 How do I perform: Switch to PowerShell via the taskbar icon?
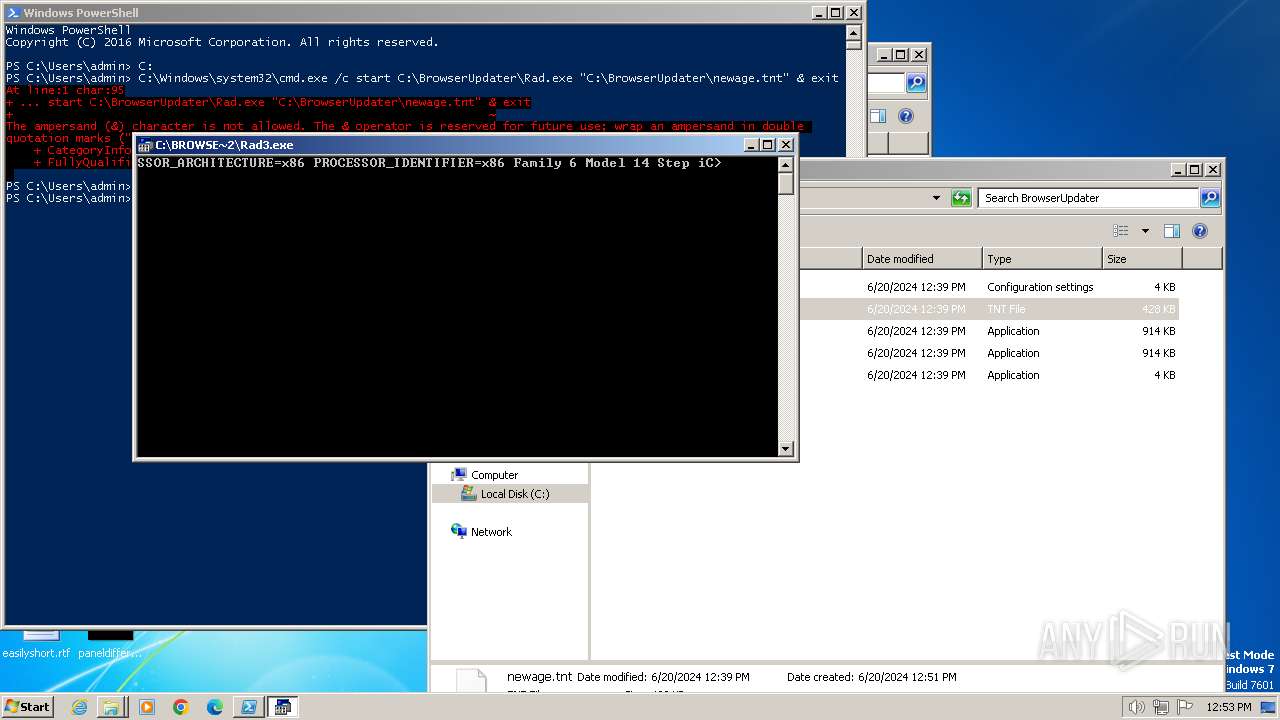pyautogui.click(x=248, y=706)
